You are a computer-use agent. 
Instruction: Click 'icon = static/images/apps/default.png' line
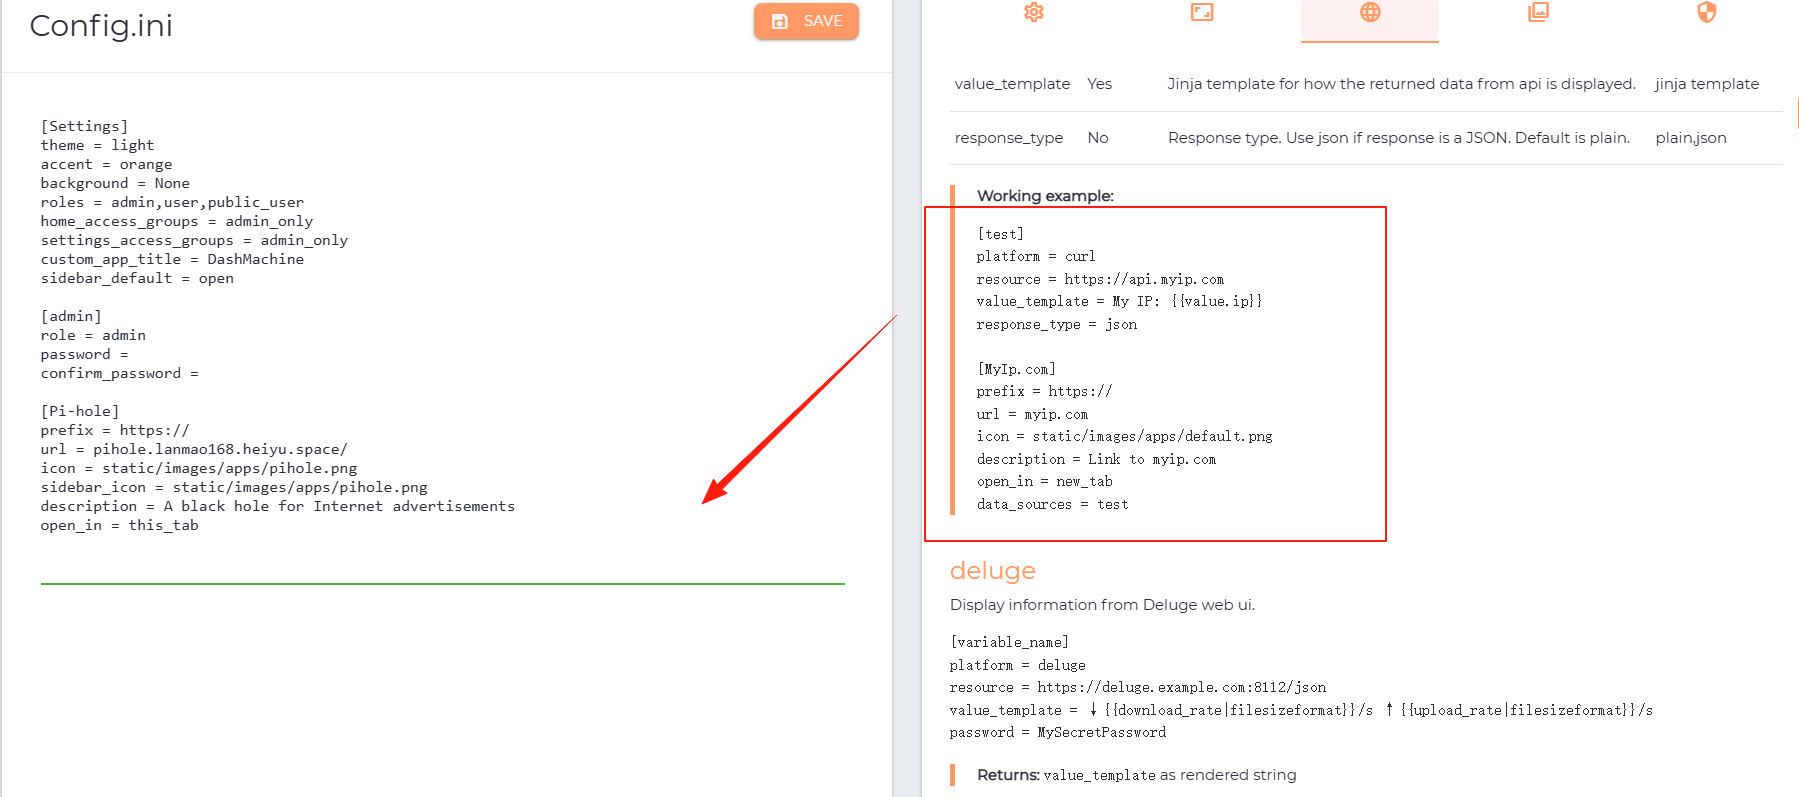(1125, 436)
